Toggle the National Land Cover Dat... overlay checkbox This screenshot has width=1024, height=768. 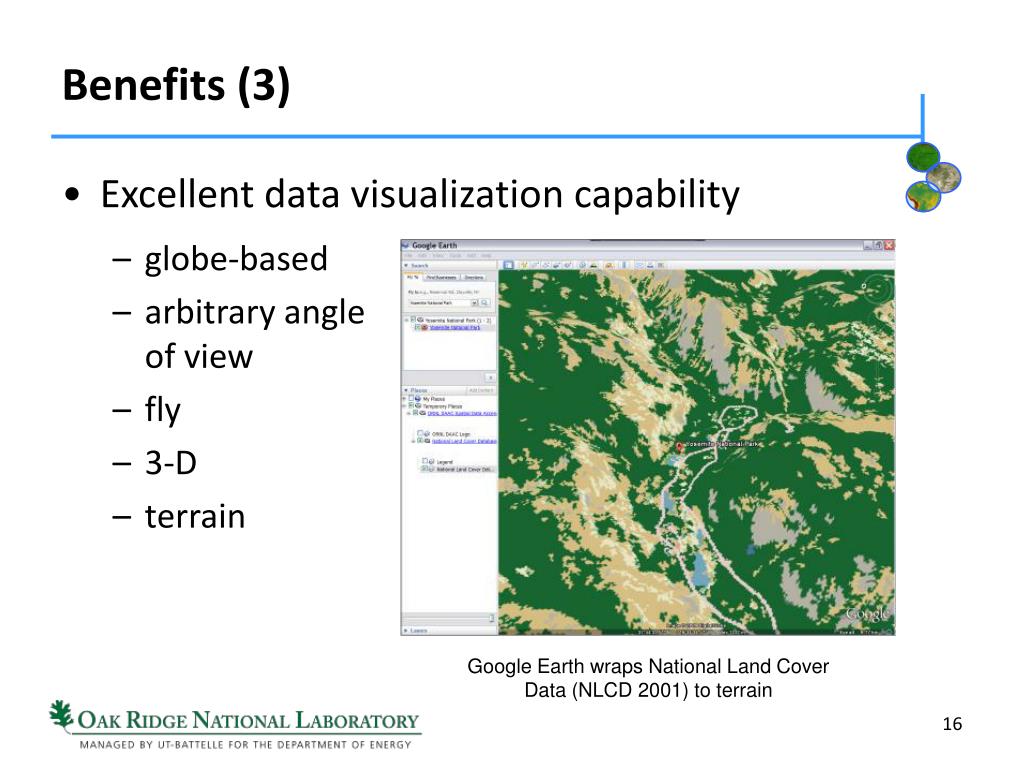pyautogui.click(x=424, y=469)
